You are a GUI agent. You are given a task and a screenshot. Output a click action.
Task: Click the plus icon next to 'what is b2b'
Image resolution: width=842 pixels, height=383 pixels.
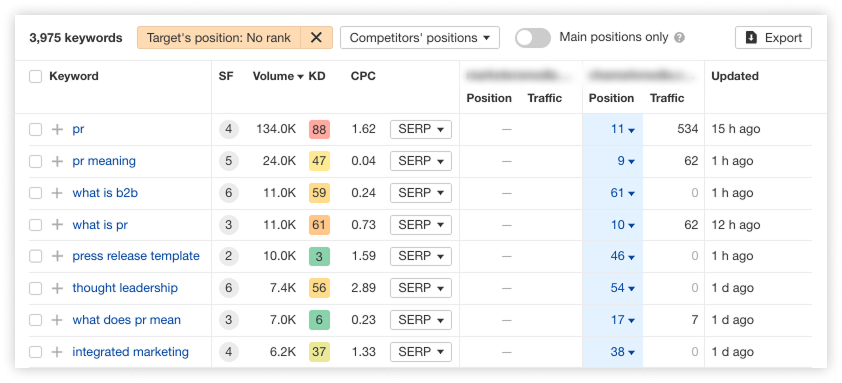tap(57, 193)
